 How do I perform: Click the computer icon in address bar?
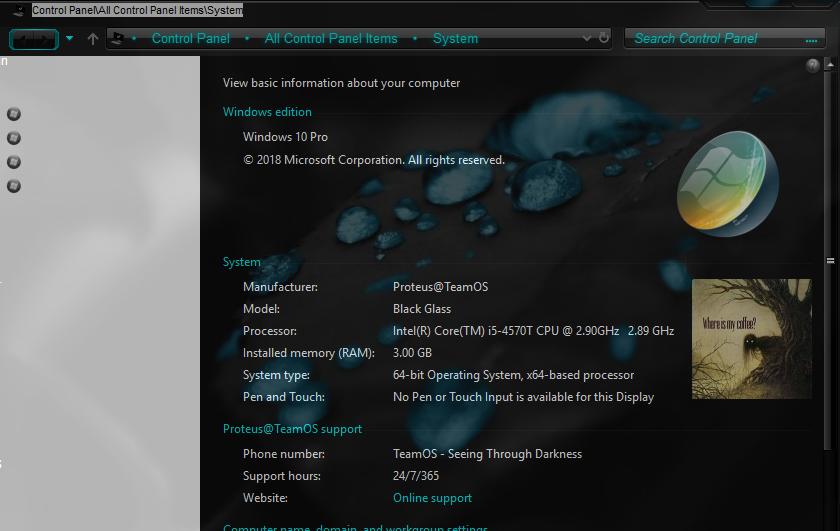click(x=117, y=38)
